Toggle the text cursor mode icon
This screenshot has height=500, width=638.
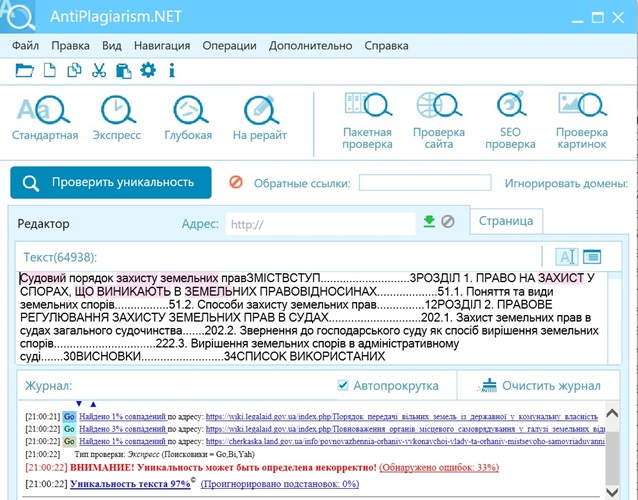click(567, 257)
